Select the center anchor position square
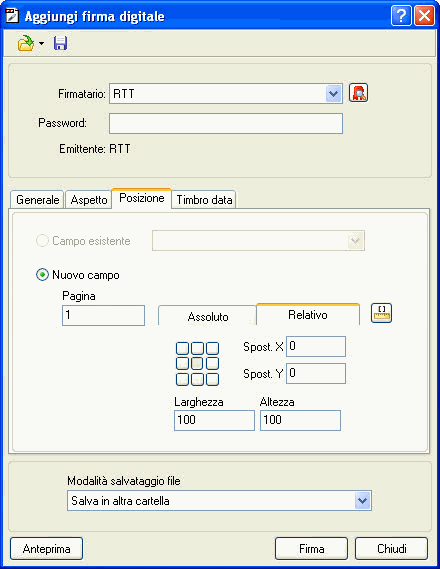440x569 pixels. (x=197, y=363)
